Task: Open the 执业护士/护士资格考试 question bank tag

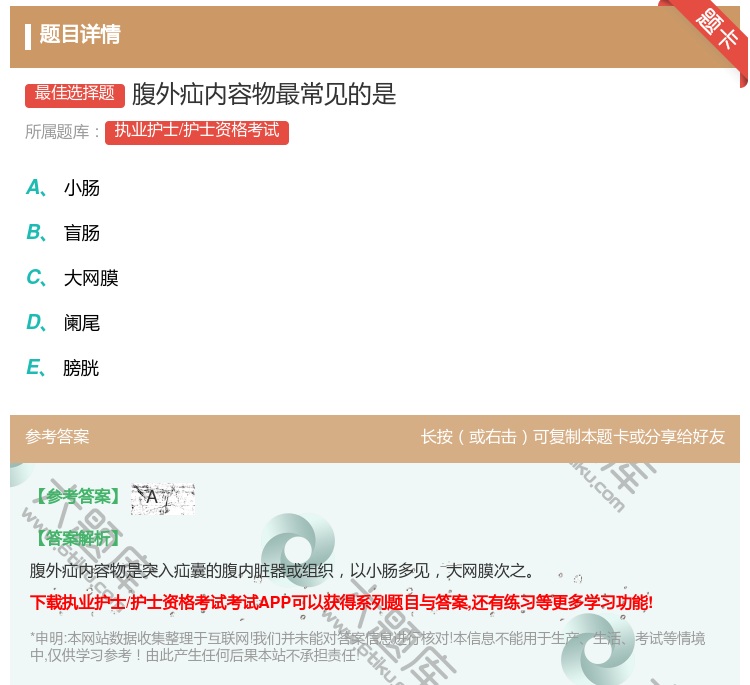Action: 197,132
